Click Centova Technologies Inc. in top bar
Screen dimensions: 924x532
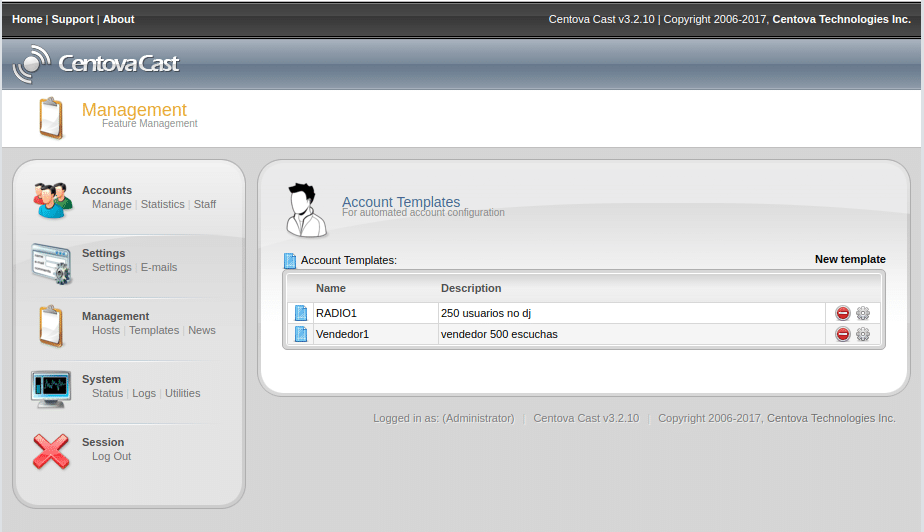click(842, 19)
